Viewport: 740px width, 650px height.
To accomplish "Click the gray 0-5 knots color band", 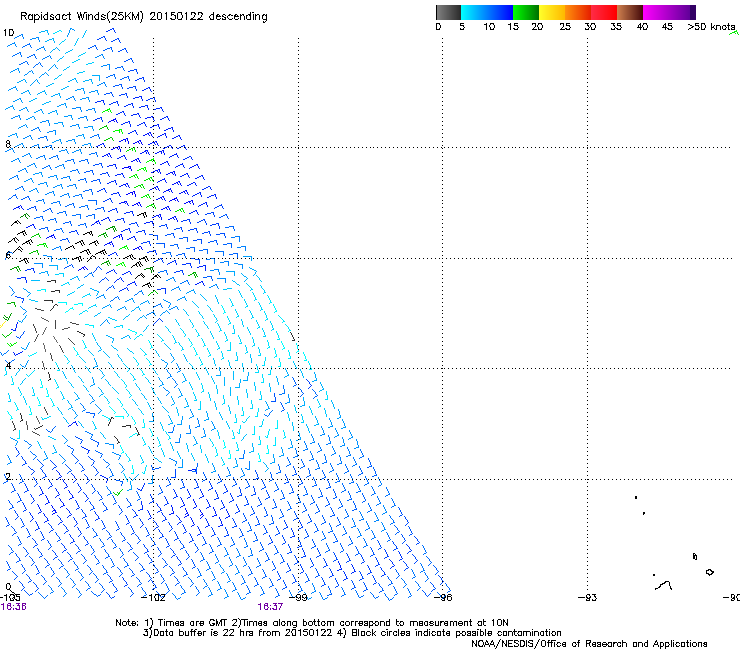I will 448,12.
